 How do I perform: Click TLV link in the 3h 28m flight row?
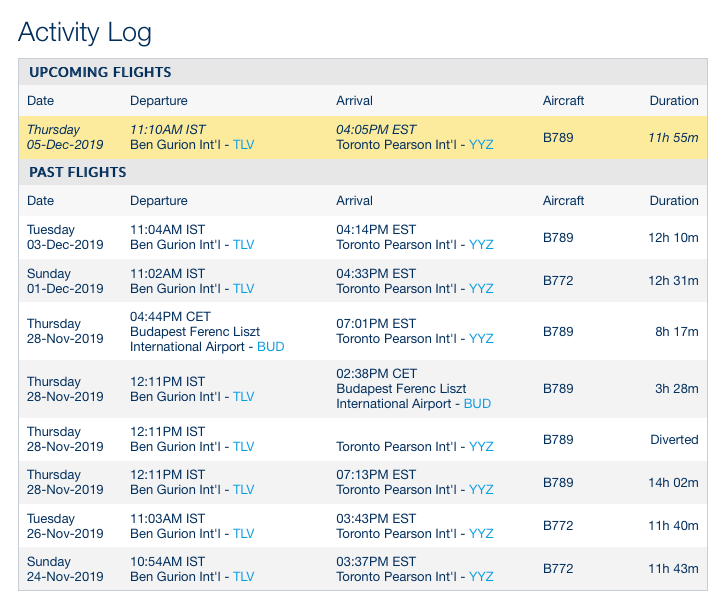pyautogui.click(x=243, y=397)
